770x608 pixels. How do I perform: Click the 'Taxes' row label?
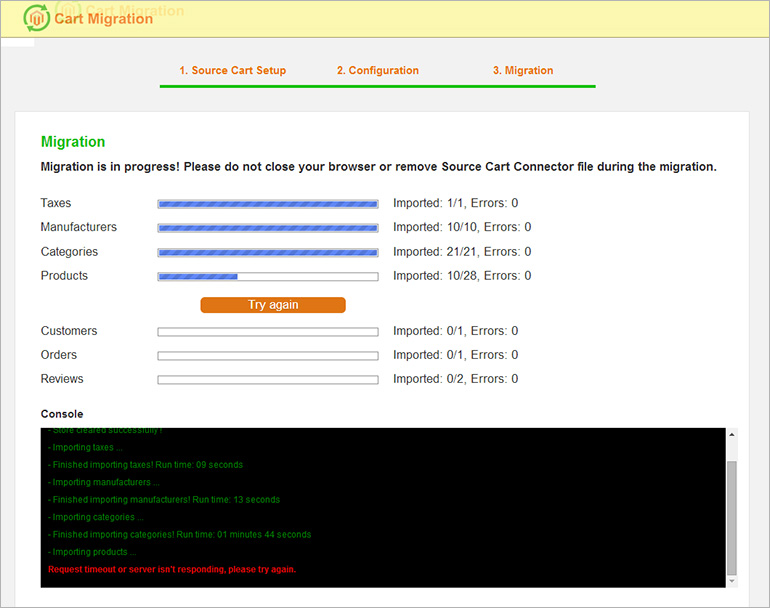[55, 203]
